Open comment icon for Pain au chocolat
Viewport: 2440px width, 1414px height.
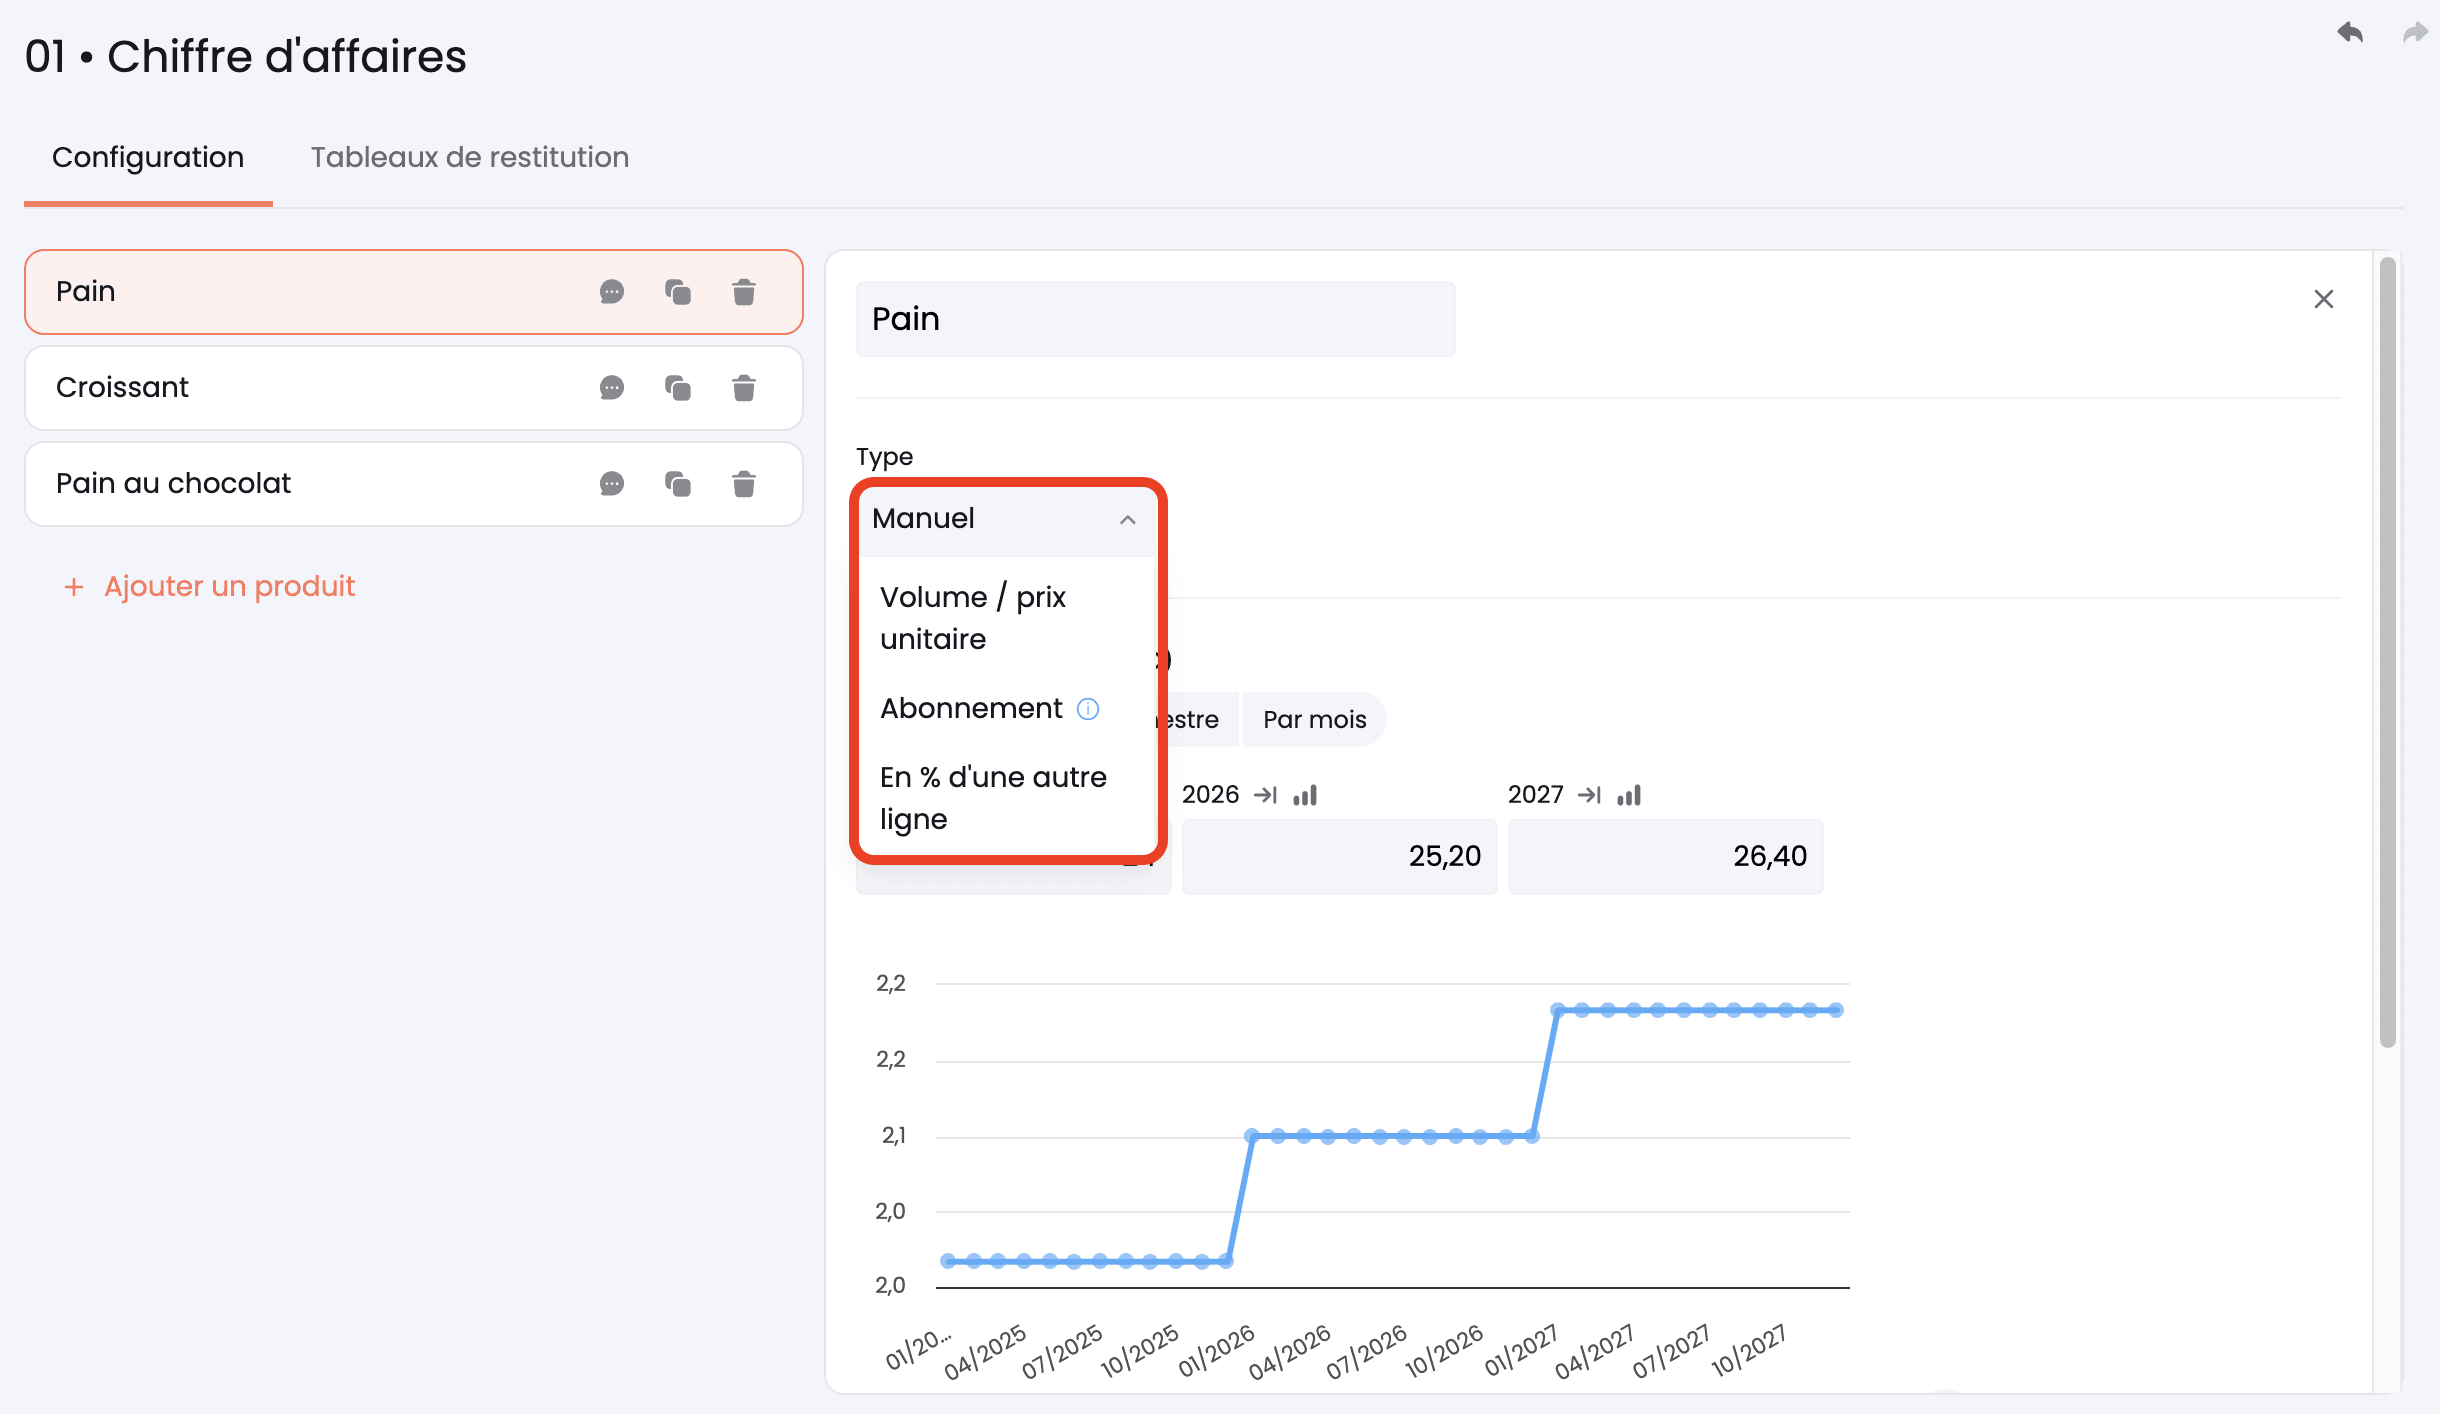click(x=612, y=484)
